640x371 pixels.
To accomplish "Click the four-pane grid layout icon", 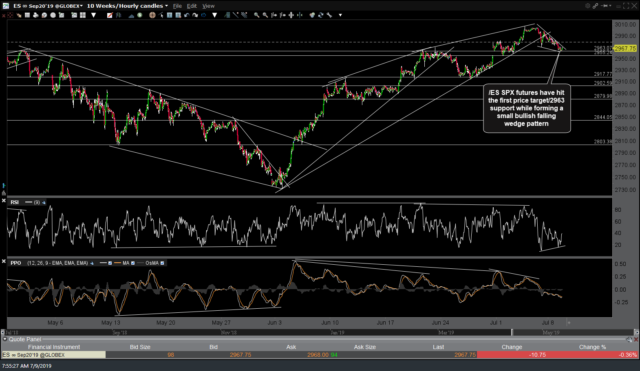I will click(x=82, y=15).
